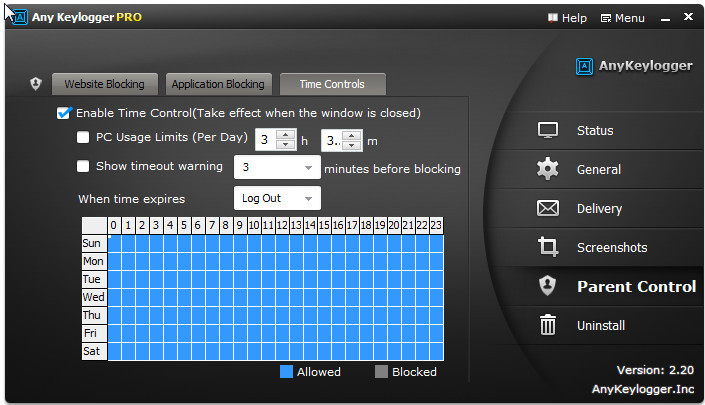Disable the Enable Time Control checkbox
705x405 pixels.
tap(63, 113)
